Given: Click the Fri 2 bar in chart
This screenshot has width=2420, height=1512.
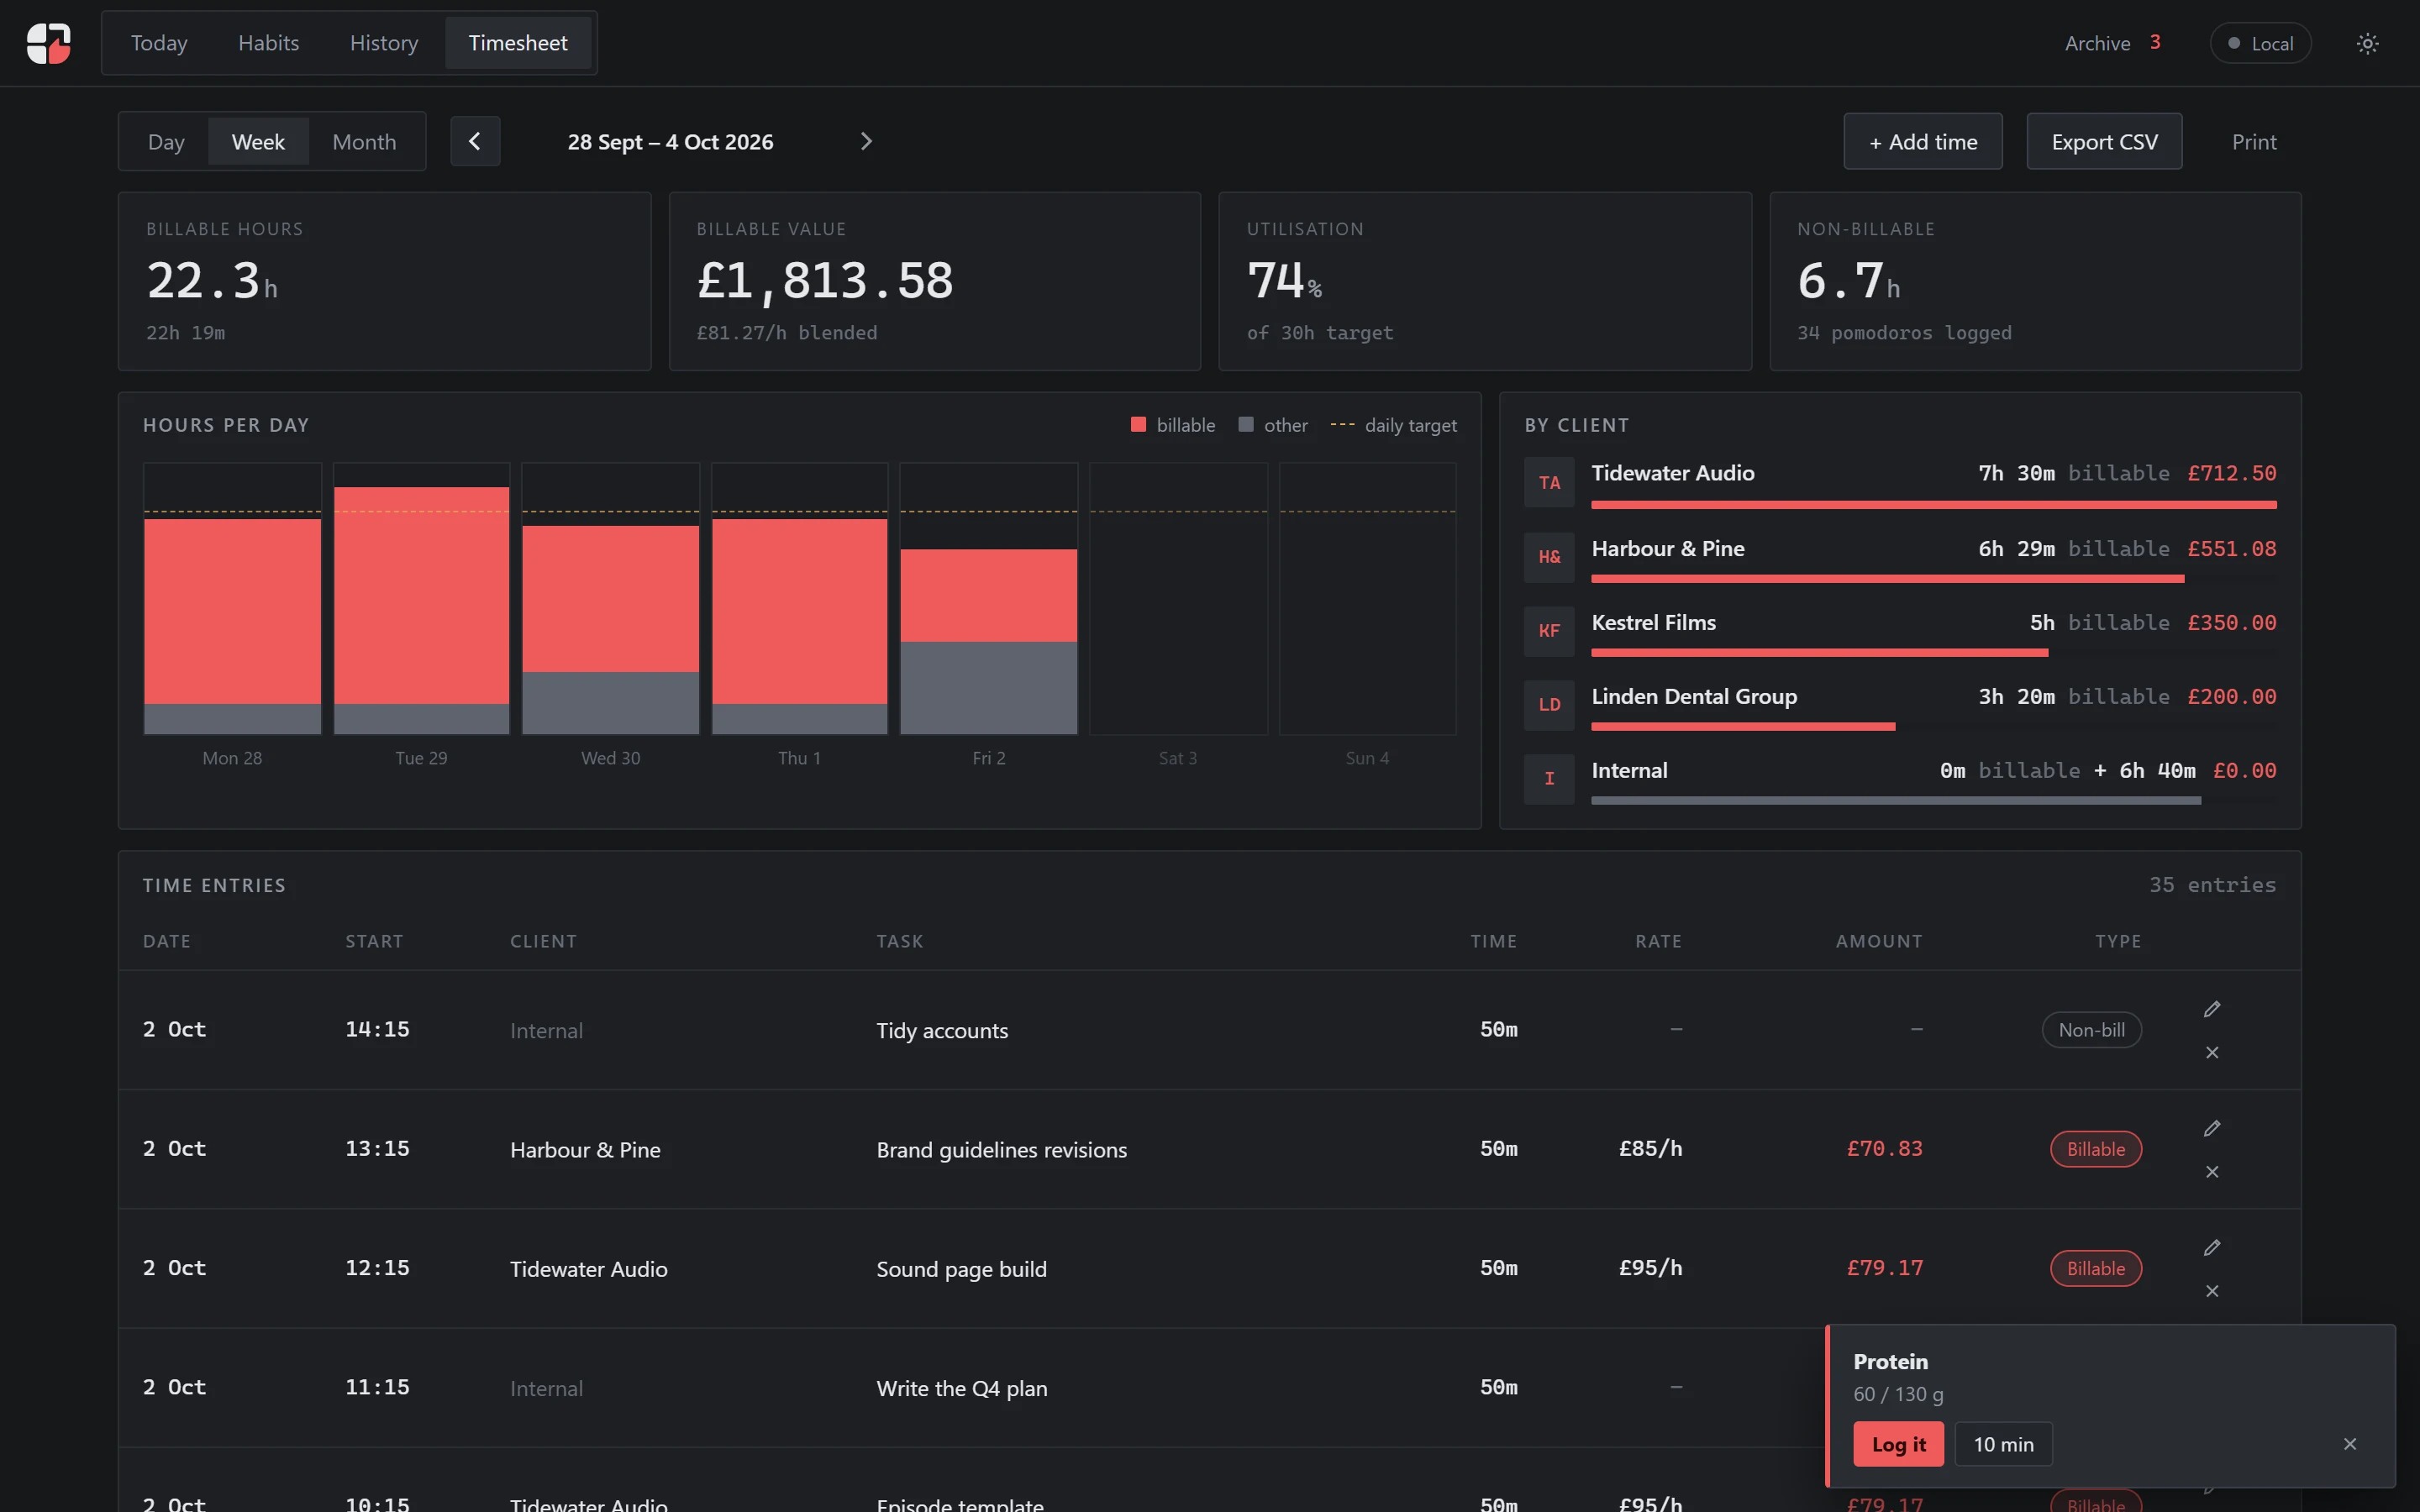Looking at the screenshot, I should click(x=988, y=641).
